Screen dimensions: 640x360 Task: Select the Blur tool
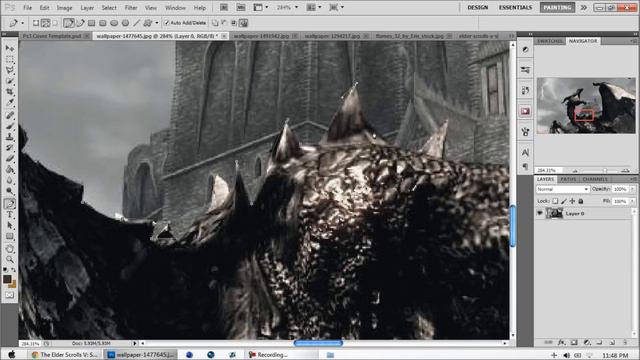coord(10,180)
